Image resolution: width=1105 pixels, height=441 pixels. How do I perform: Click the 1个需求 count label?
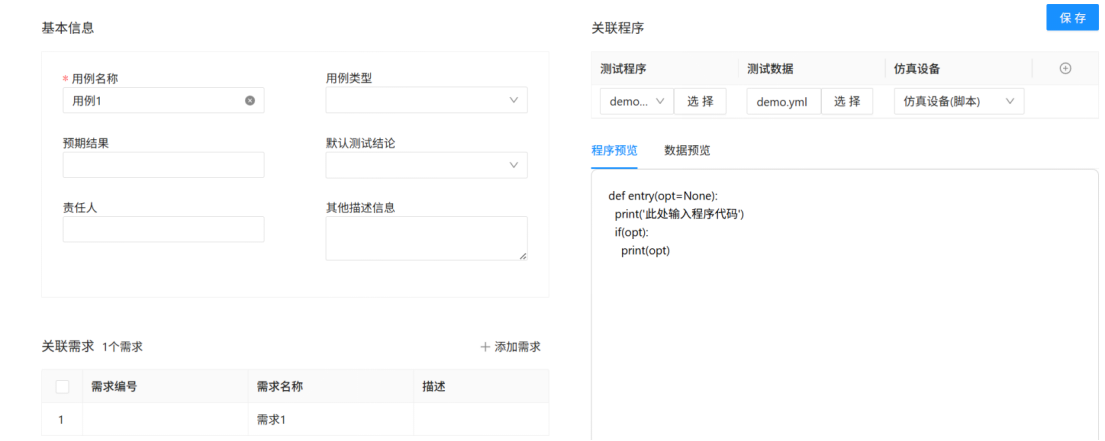(x=123, y=347)
